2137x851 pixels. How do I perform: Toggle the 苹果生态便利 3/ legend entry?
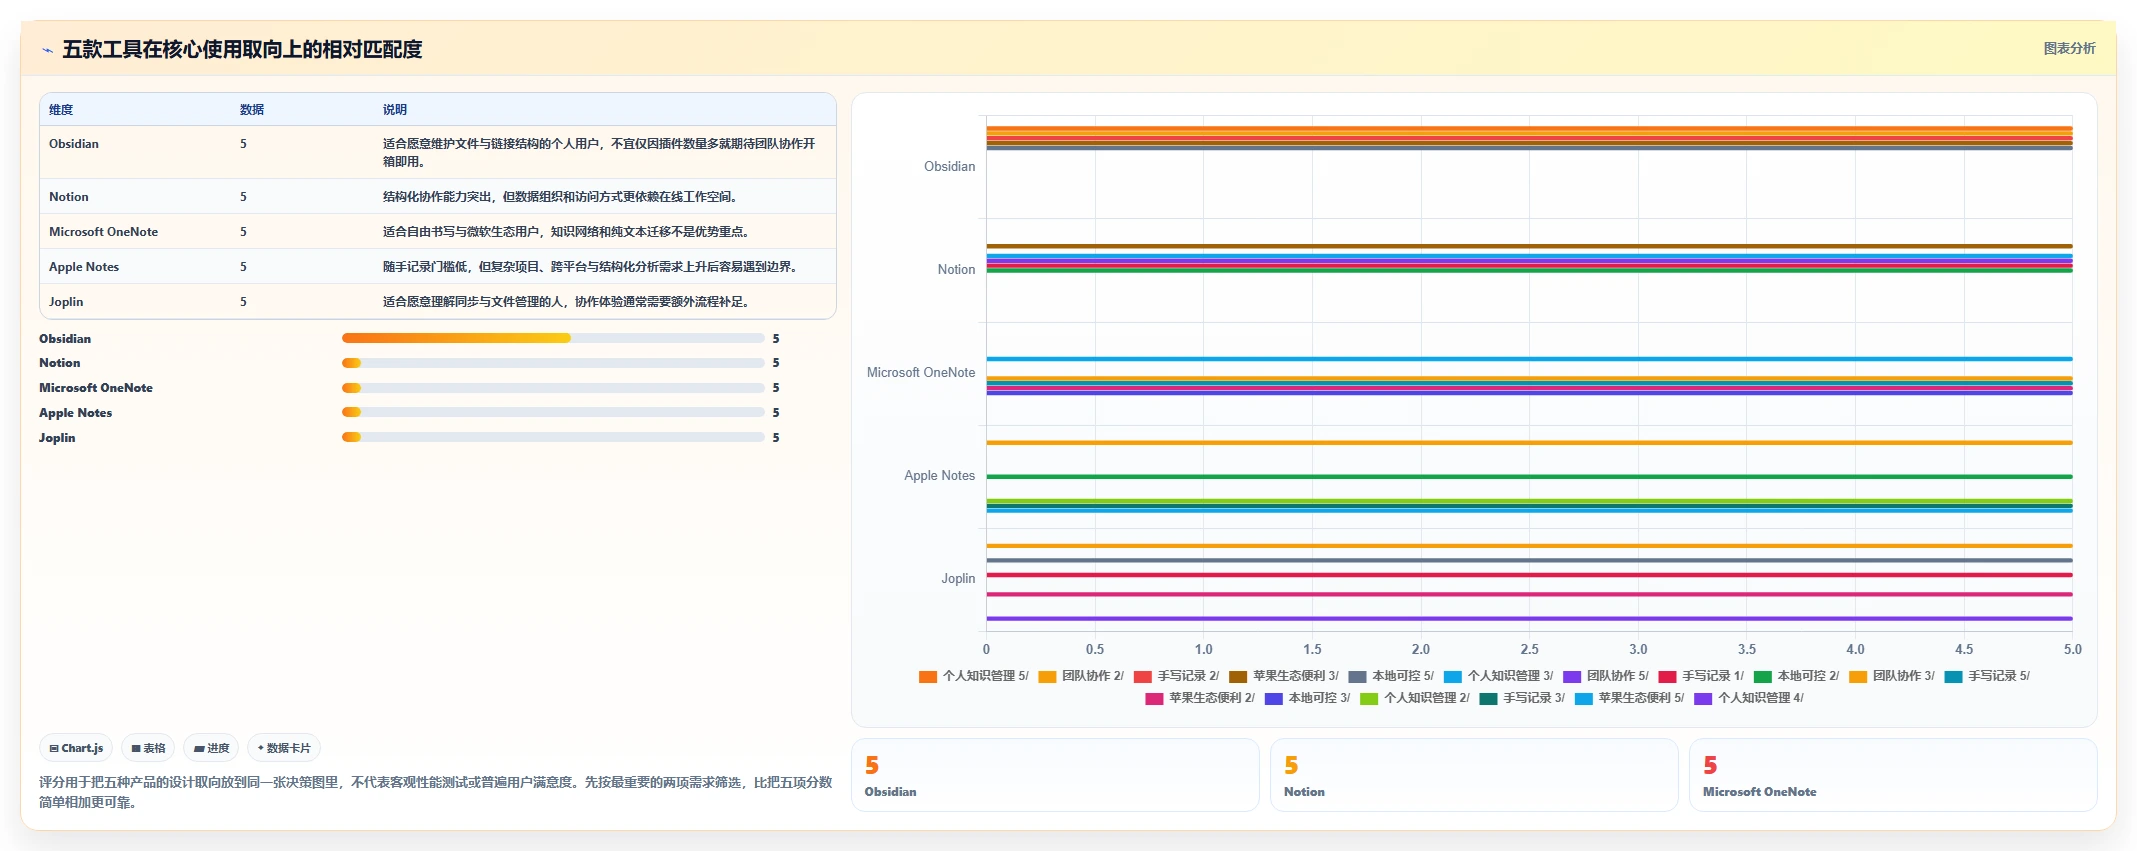pyautogui.click(x=1283, y=676)
